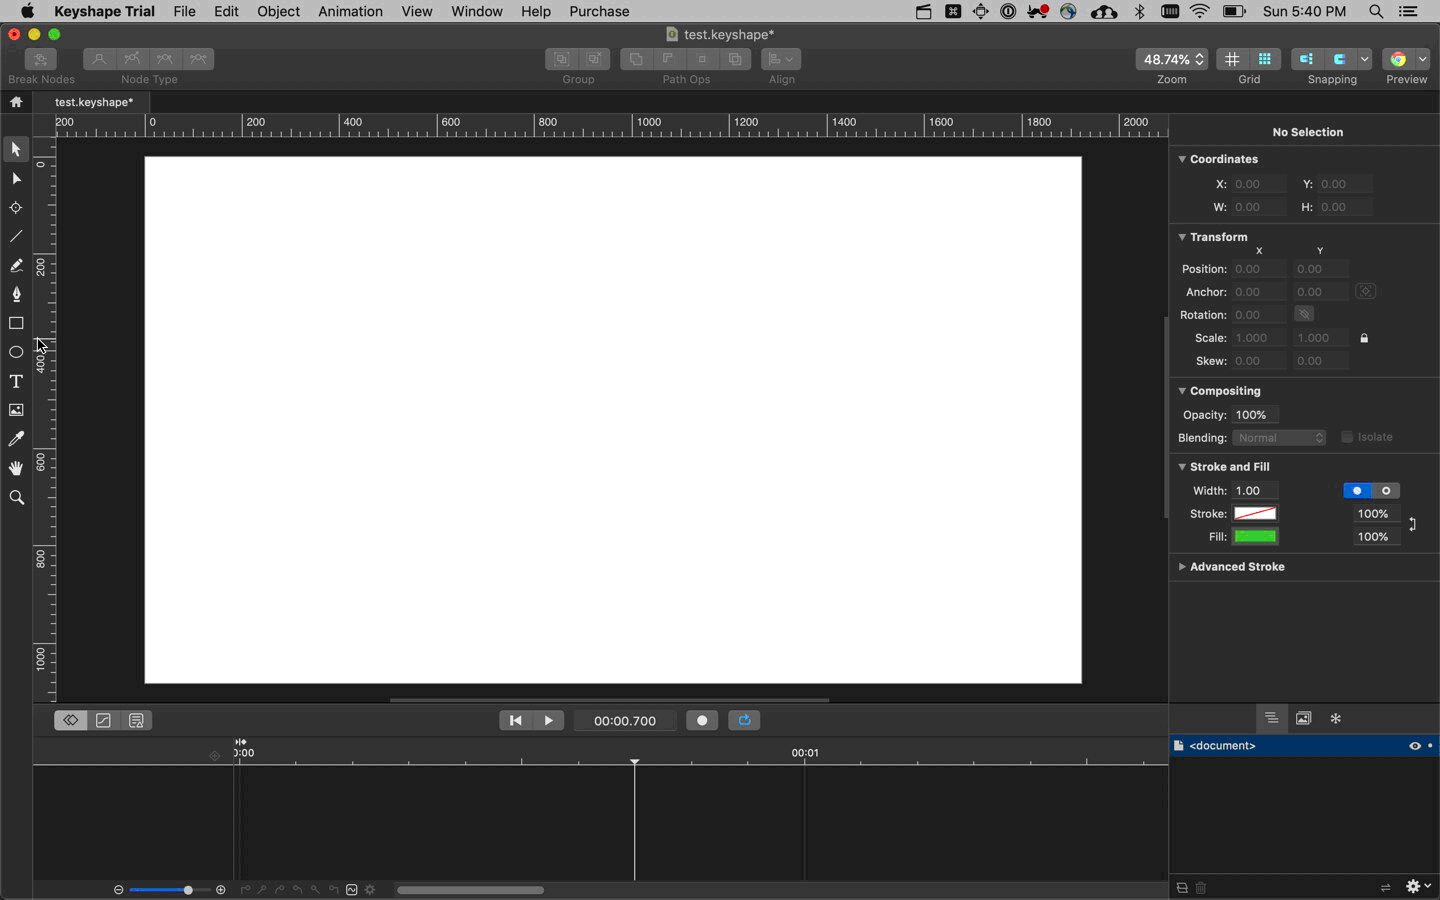This screenshot has height=900, width=1440.
Task: Toggle grid lines display
Action: pyautogui.click(x=1232, y=59)
